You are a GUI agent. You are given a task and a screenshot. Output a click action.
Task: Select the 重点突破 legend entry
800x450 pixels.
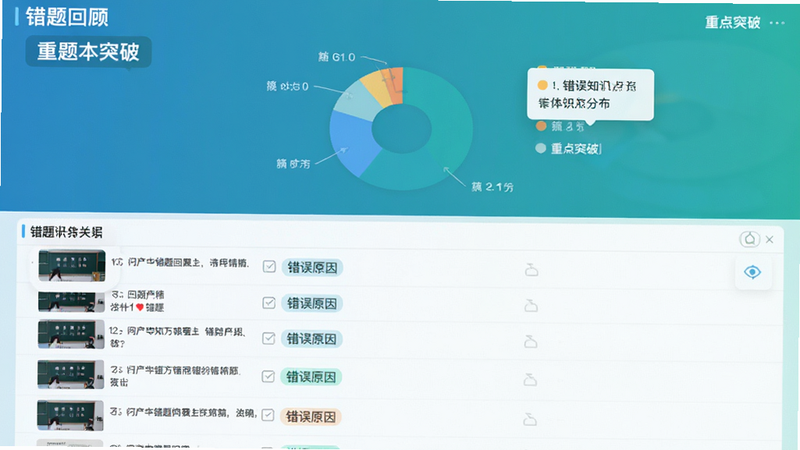[575, 148]
